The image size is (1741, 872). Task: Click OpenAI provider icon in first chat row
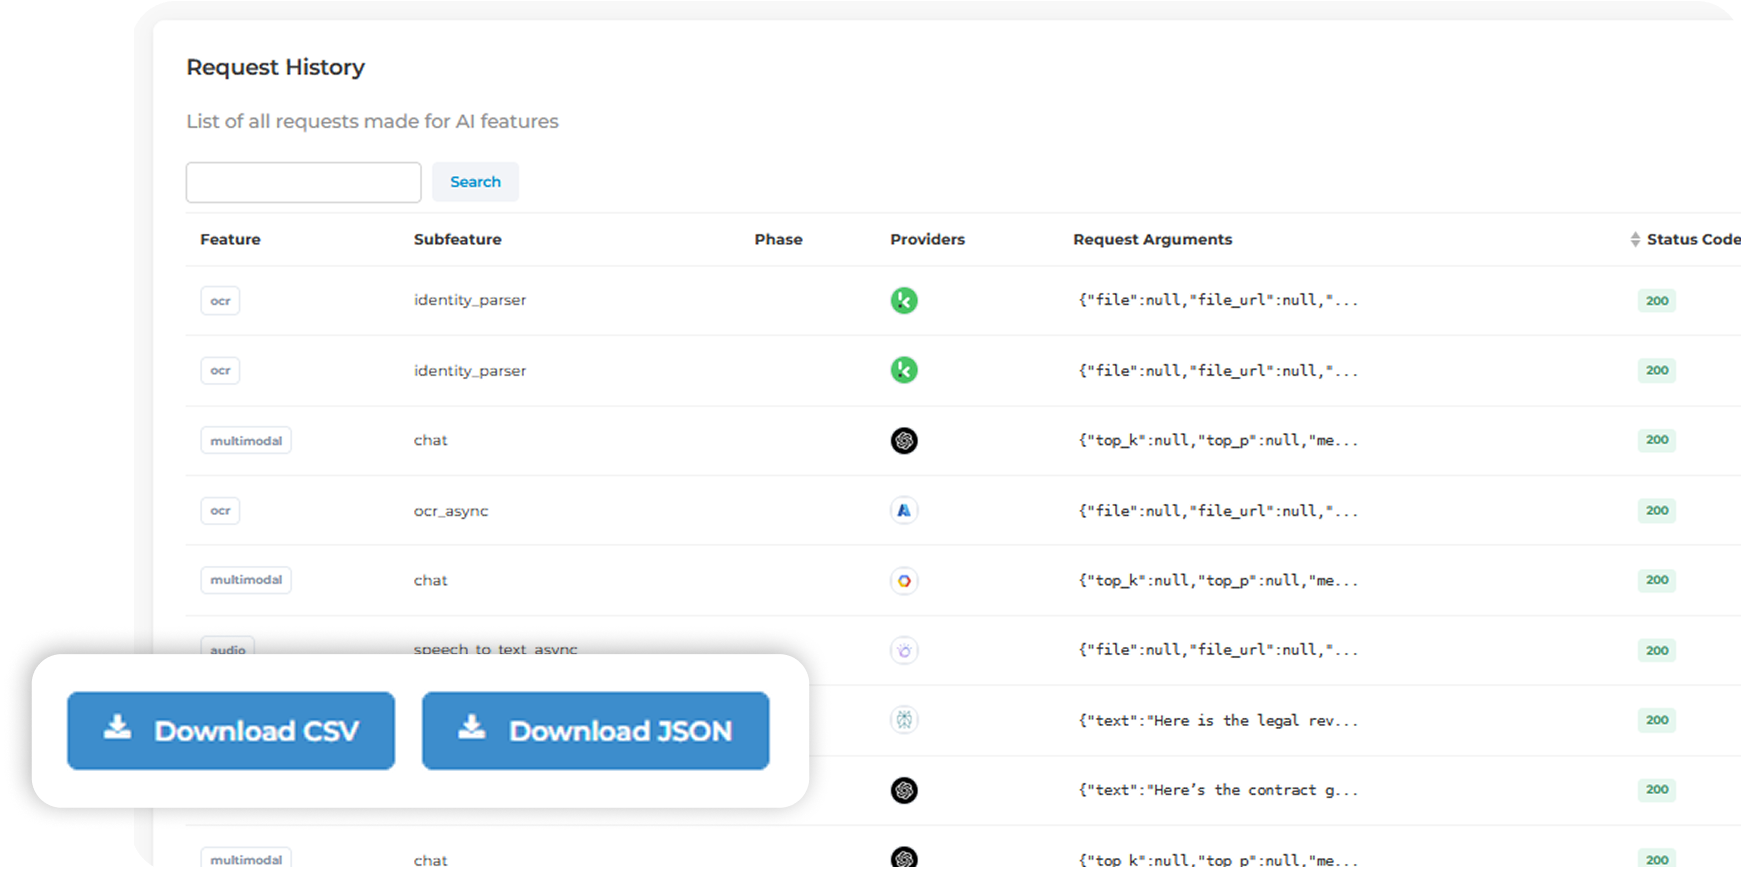tap(904, 440)
